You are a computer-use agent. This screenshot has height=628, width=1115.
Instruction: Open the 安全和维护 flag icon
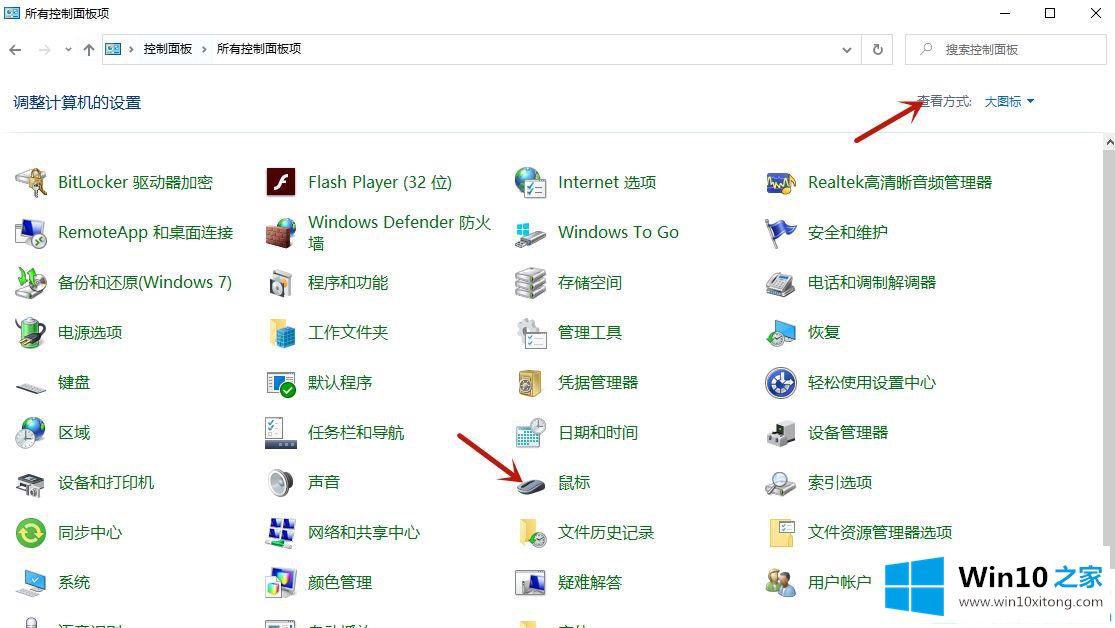[x=781, y=233]
